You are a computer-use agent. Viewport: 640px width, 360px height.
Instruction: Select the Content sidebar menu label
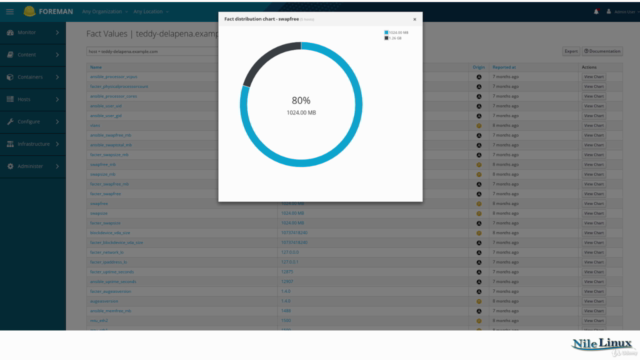coord(27,55)
